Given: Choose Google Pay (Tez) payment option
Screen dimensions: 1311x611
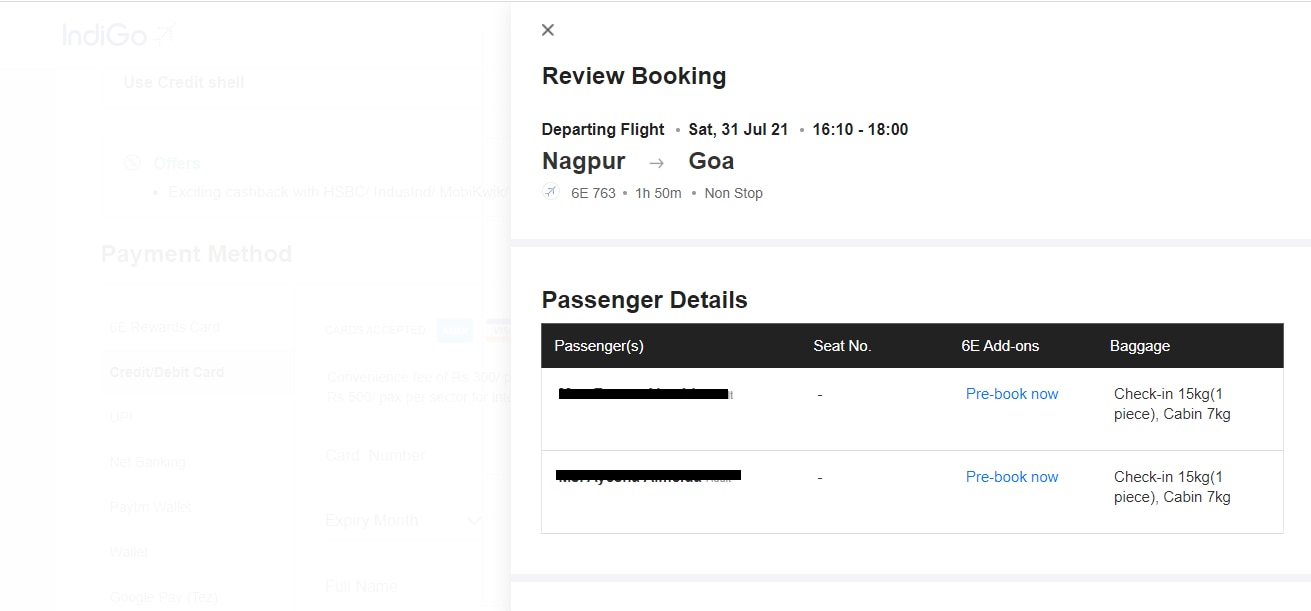Looking at the screenshot, I should point(163,597).
